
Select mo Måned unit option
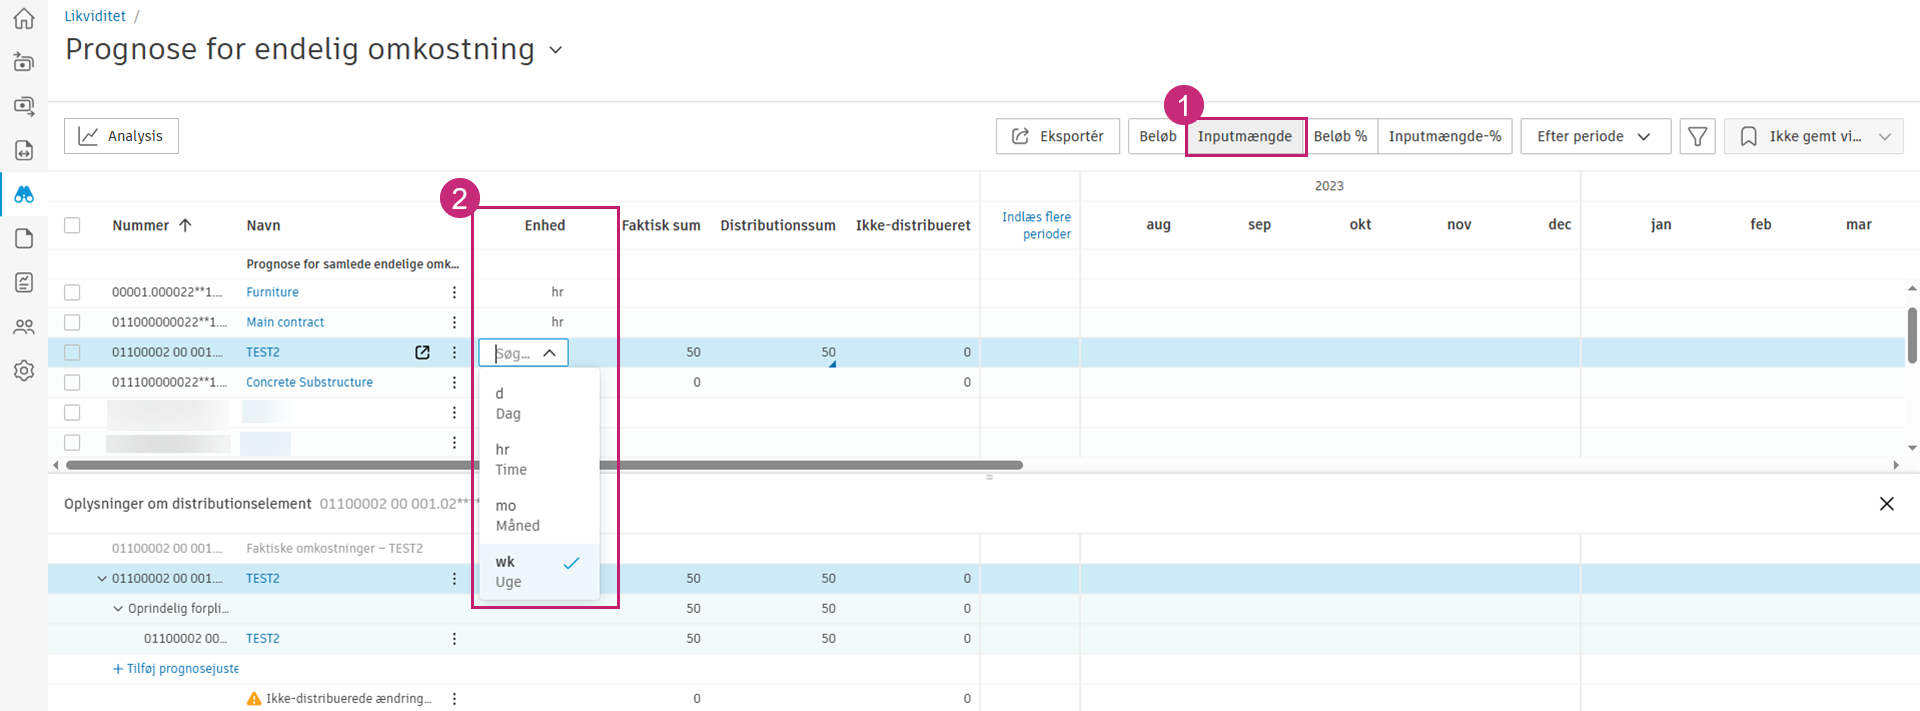[x=539, y=516]
